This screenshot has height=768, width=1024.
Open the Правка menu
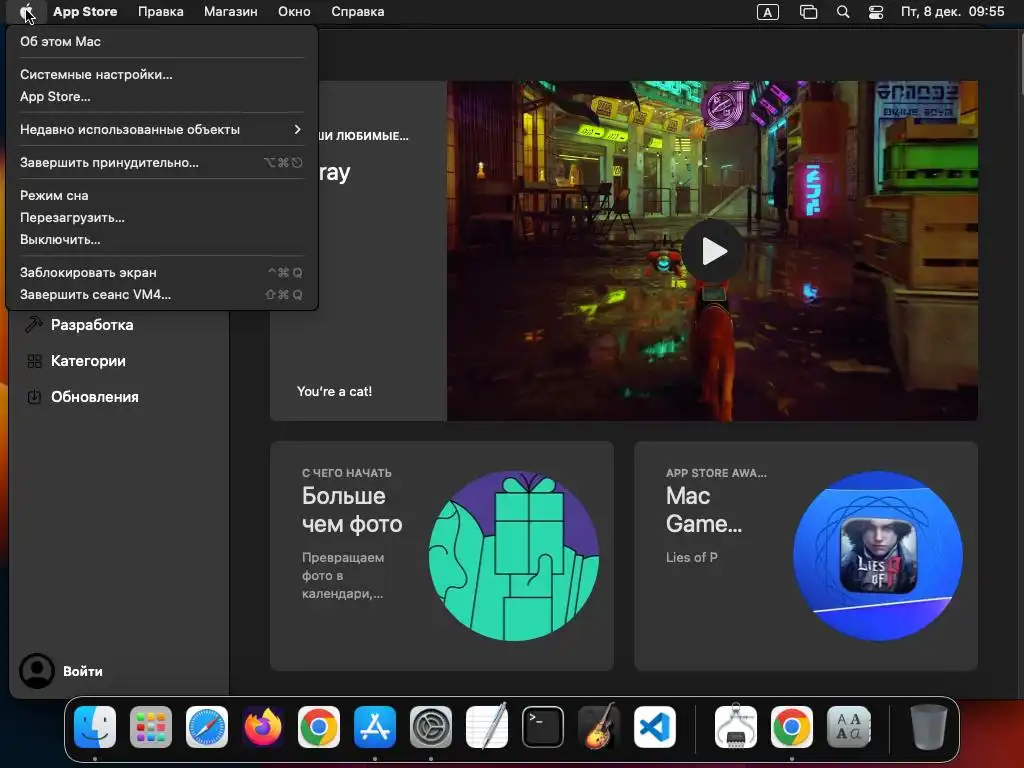click(x=161, y=12)
